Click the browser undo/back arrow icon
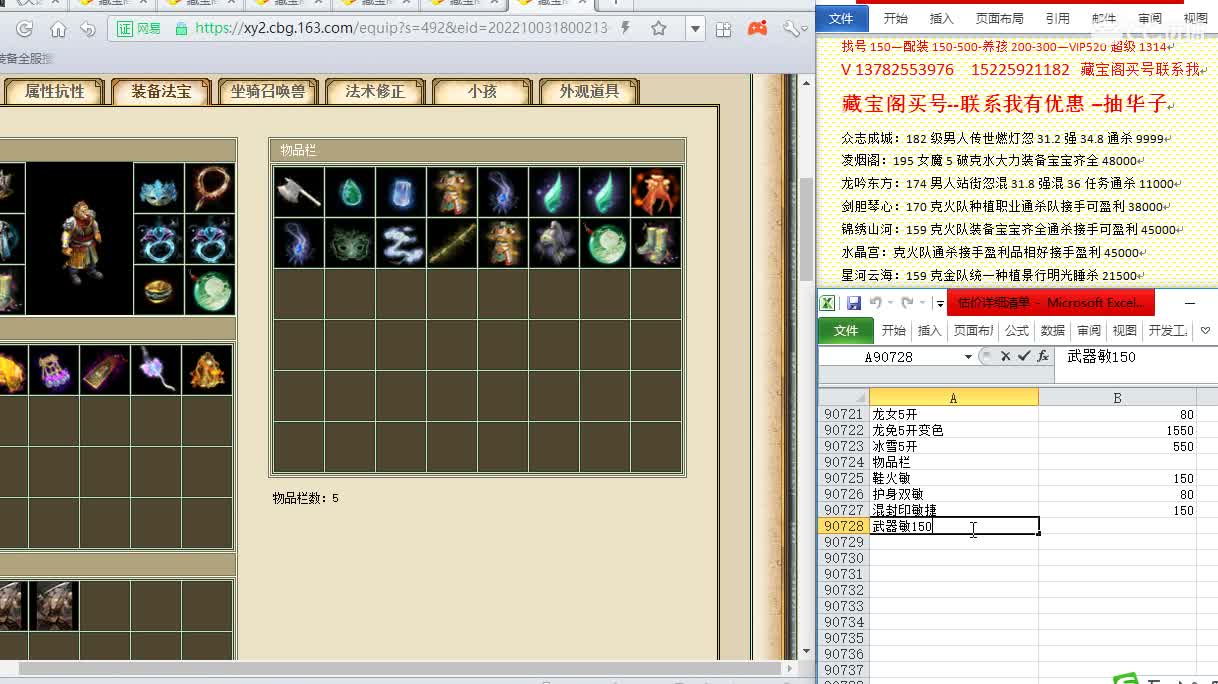This screenshot has width=1218, height=684. coord(88,29)
